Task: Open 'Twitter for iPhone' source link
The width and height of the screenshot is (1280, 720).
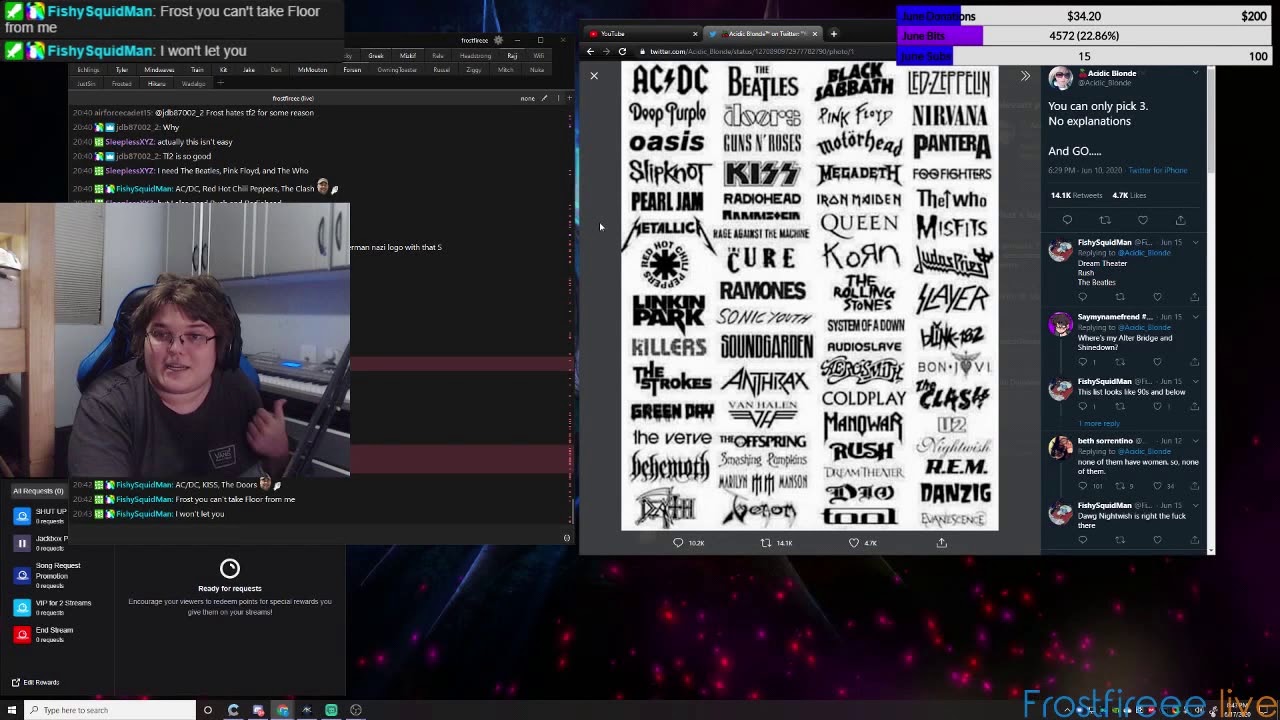Action: (1158, 170)
